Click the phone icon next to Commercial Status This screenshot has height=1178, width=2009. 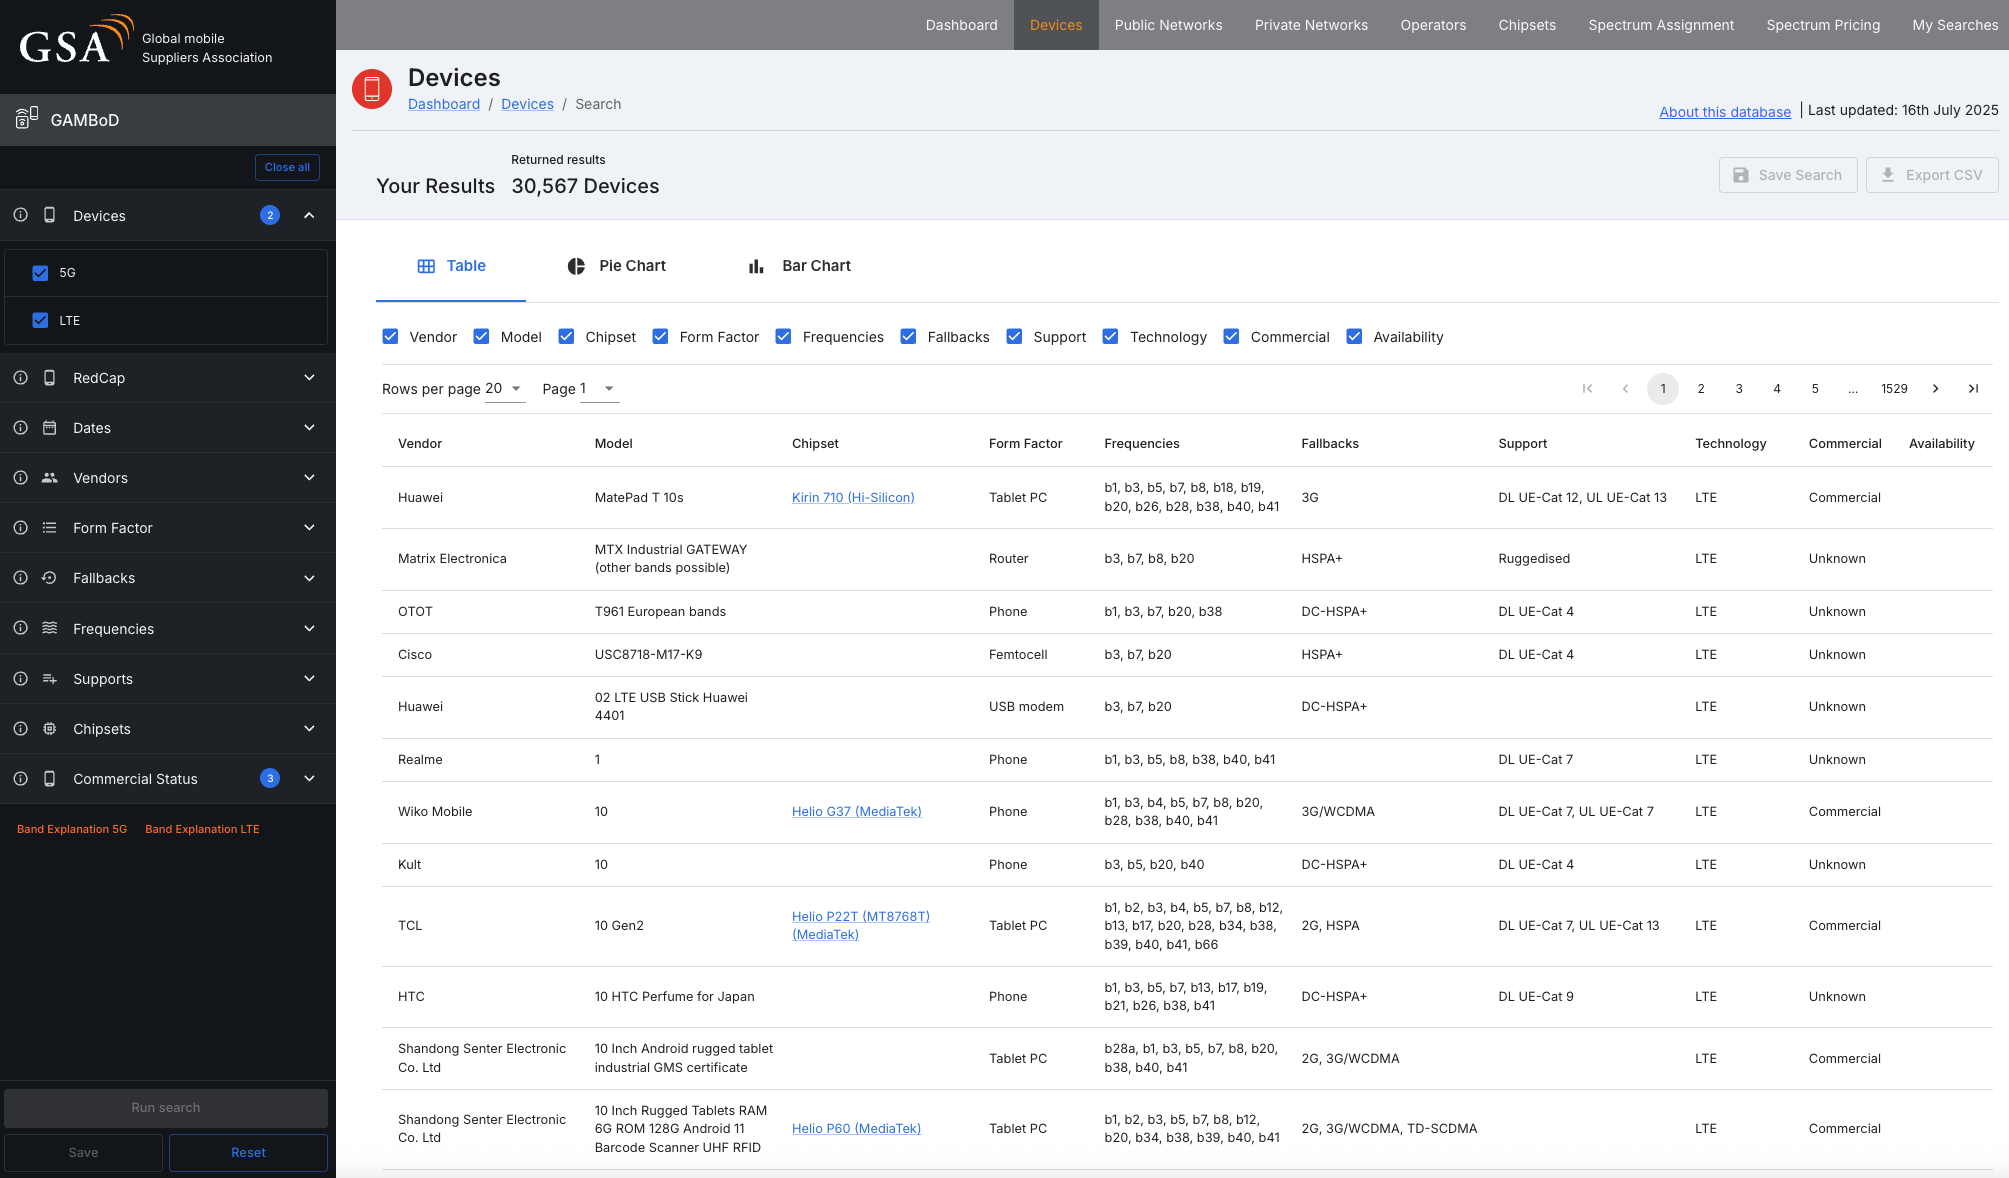click(x=49, y=779)
